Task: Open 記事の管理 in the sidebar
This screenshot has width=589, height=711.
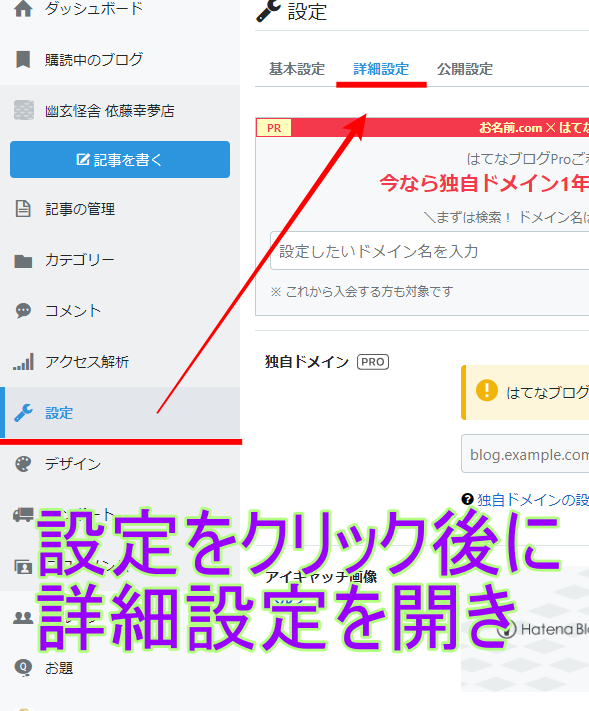Action: [x=80, y=209]
